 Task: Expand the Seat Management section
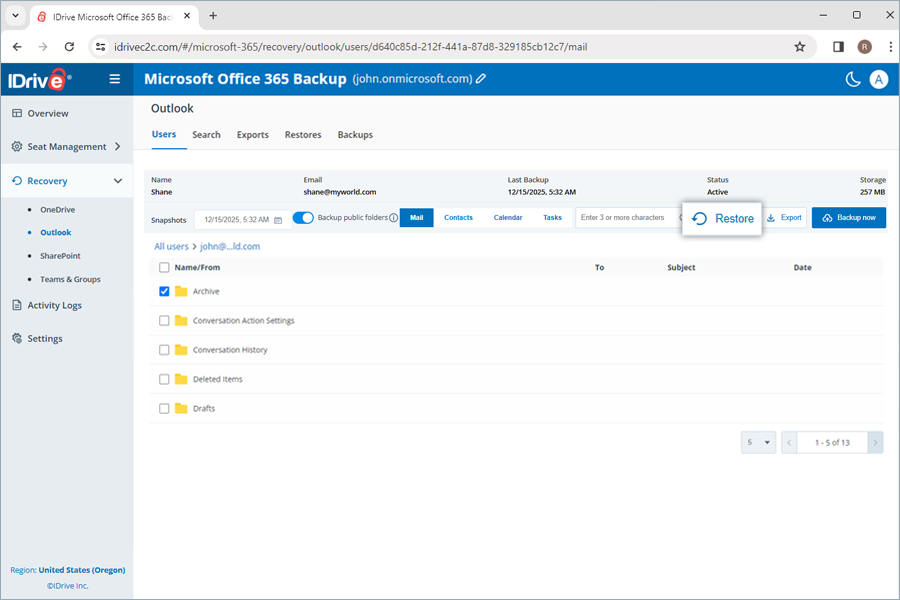(x=119, y=146)
